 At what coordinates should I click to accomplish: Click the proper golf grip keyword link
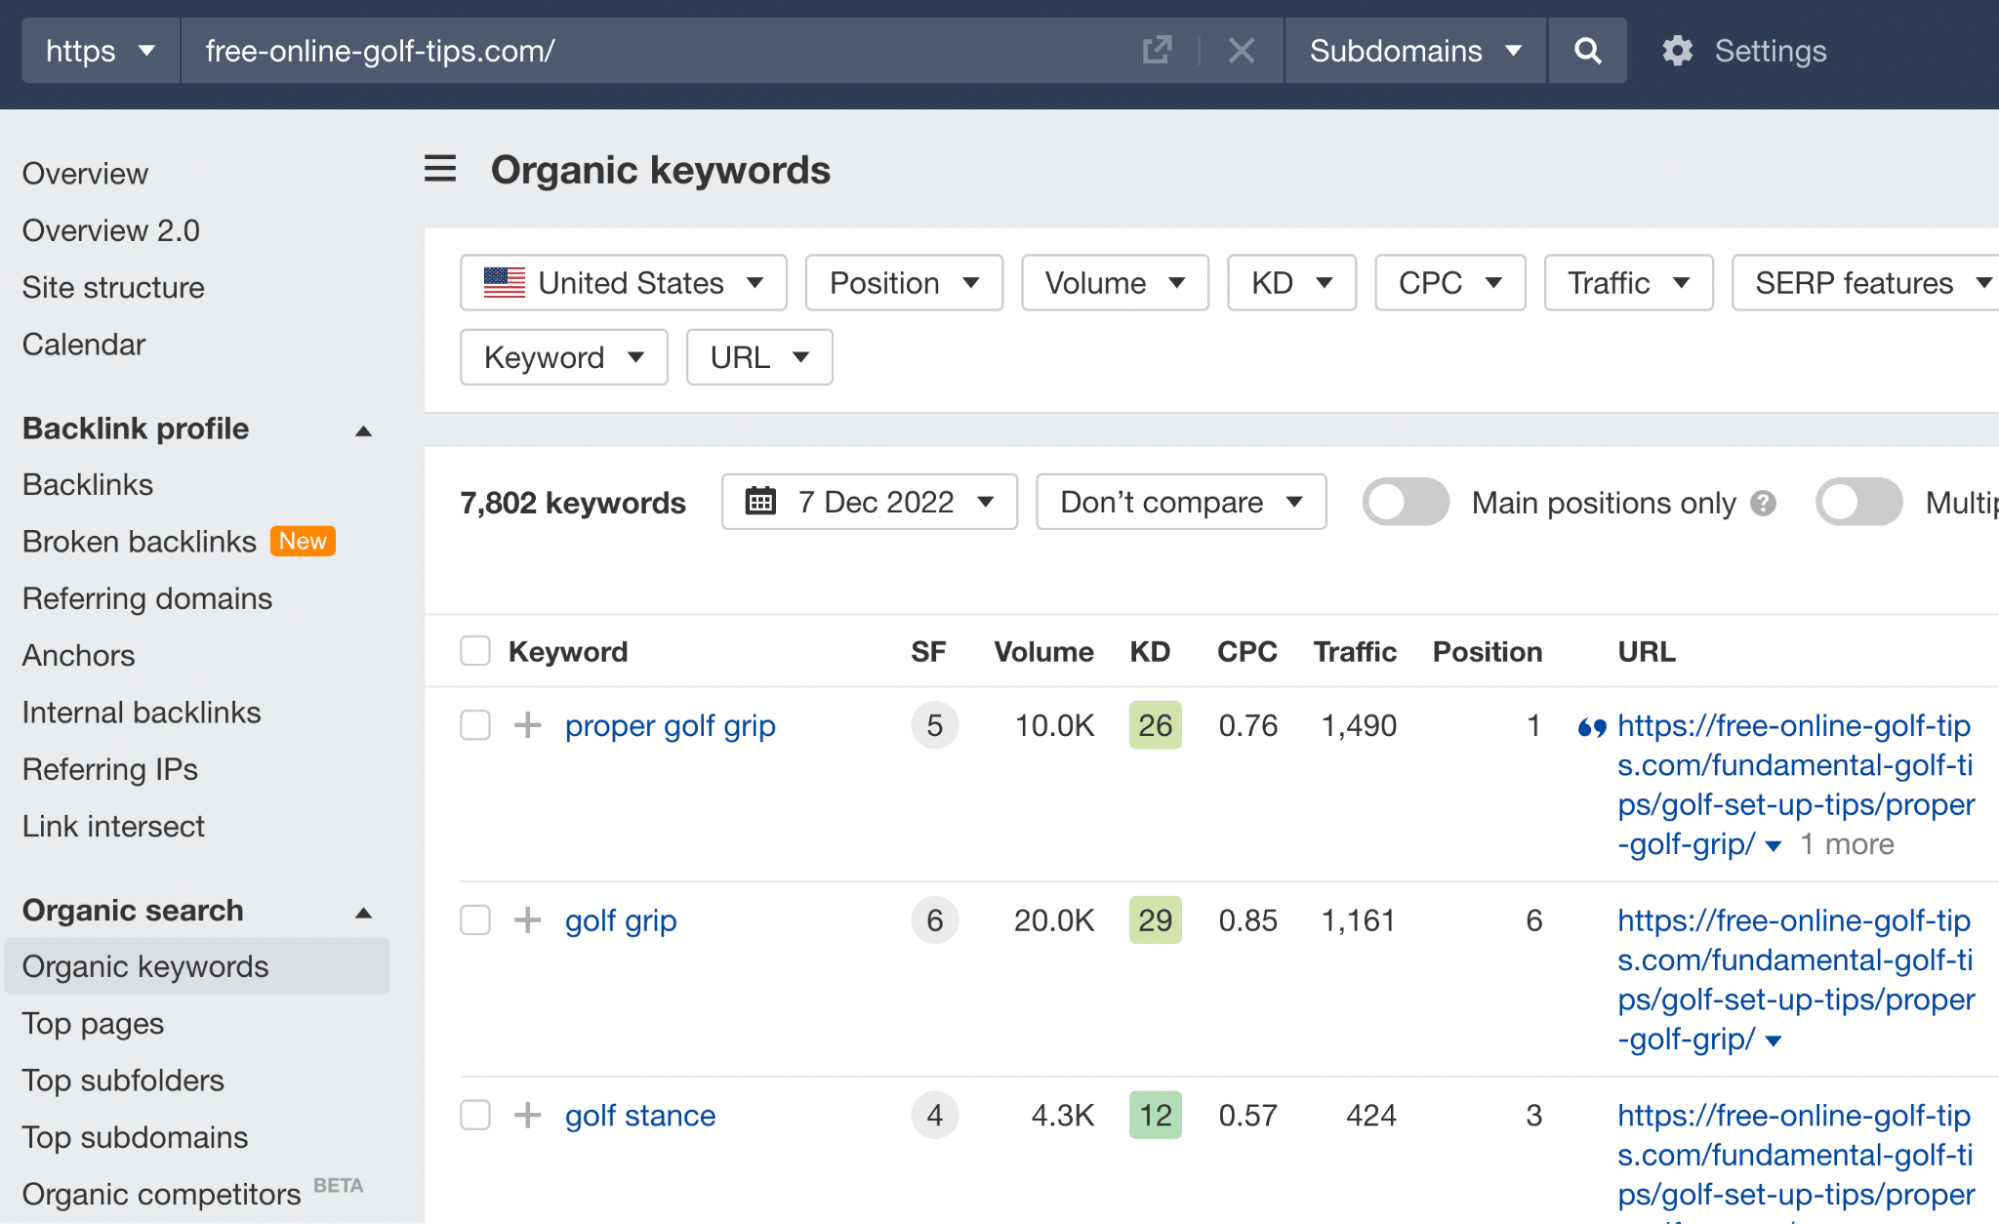pyautogui.click(x=671, y=724)
